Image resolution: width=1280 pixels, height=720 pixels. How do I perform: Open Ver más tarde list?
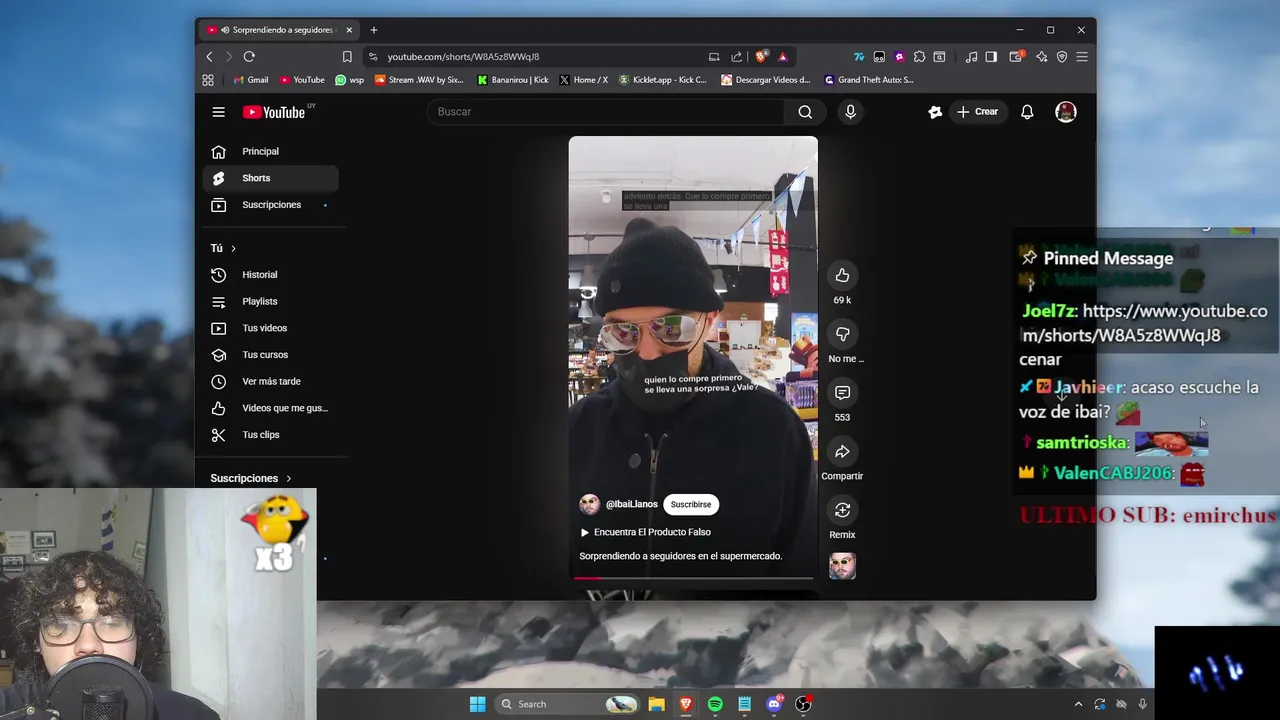[x=271, y=381]
